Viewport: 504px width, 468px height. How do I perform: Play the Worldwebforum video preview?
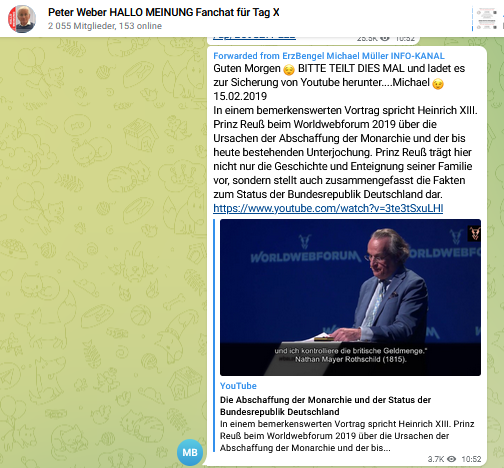coord(350,297)
